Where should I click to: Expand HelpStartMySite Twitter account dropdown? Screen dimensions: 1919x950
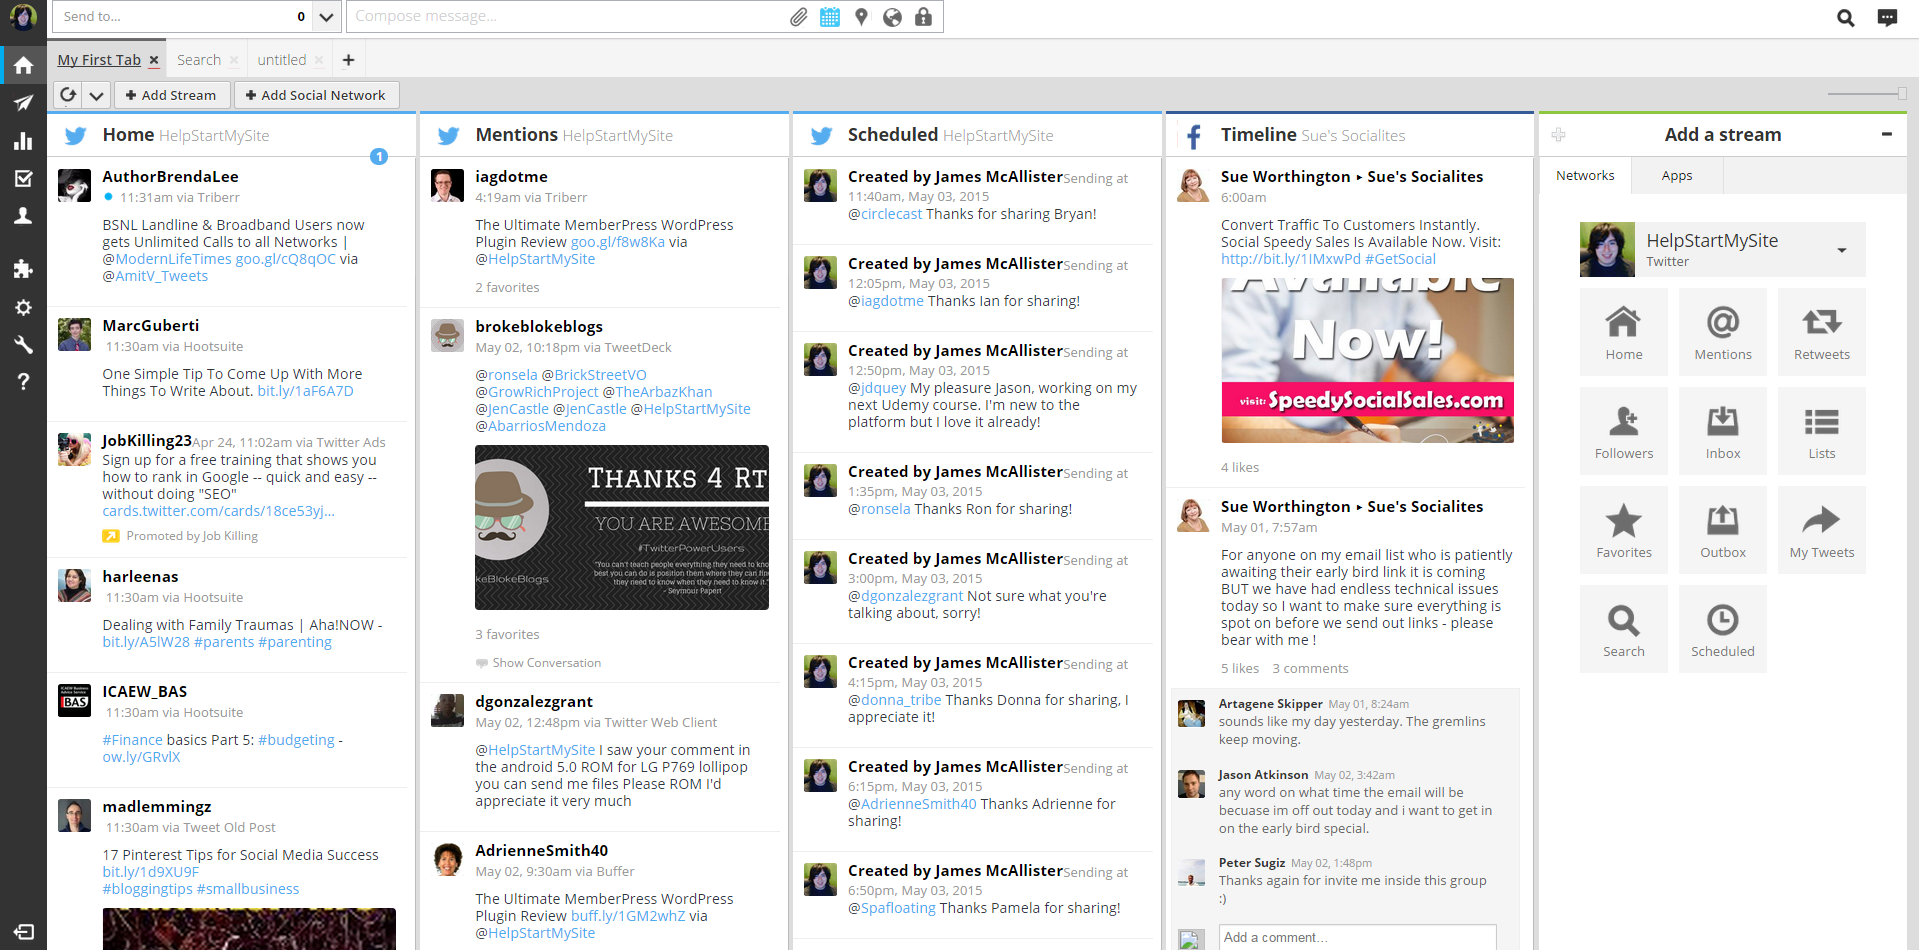pyautogui.click(x=1841, y=250)
